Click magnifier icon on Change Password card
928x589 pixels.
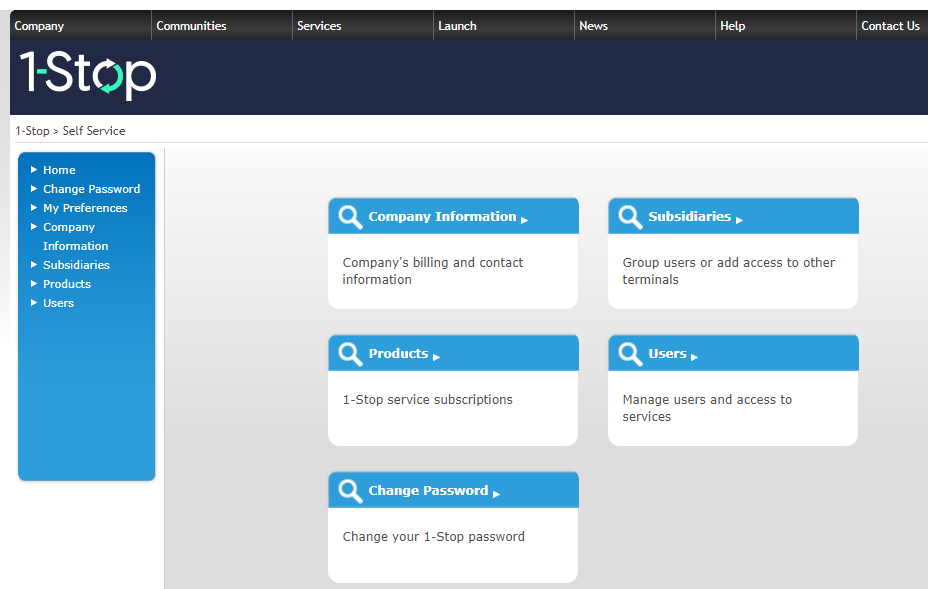[350, 491]
